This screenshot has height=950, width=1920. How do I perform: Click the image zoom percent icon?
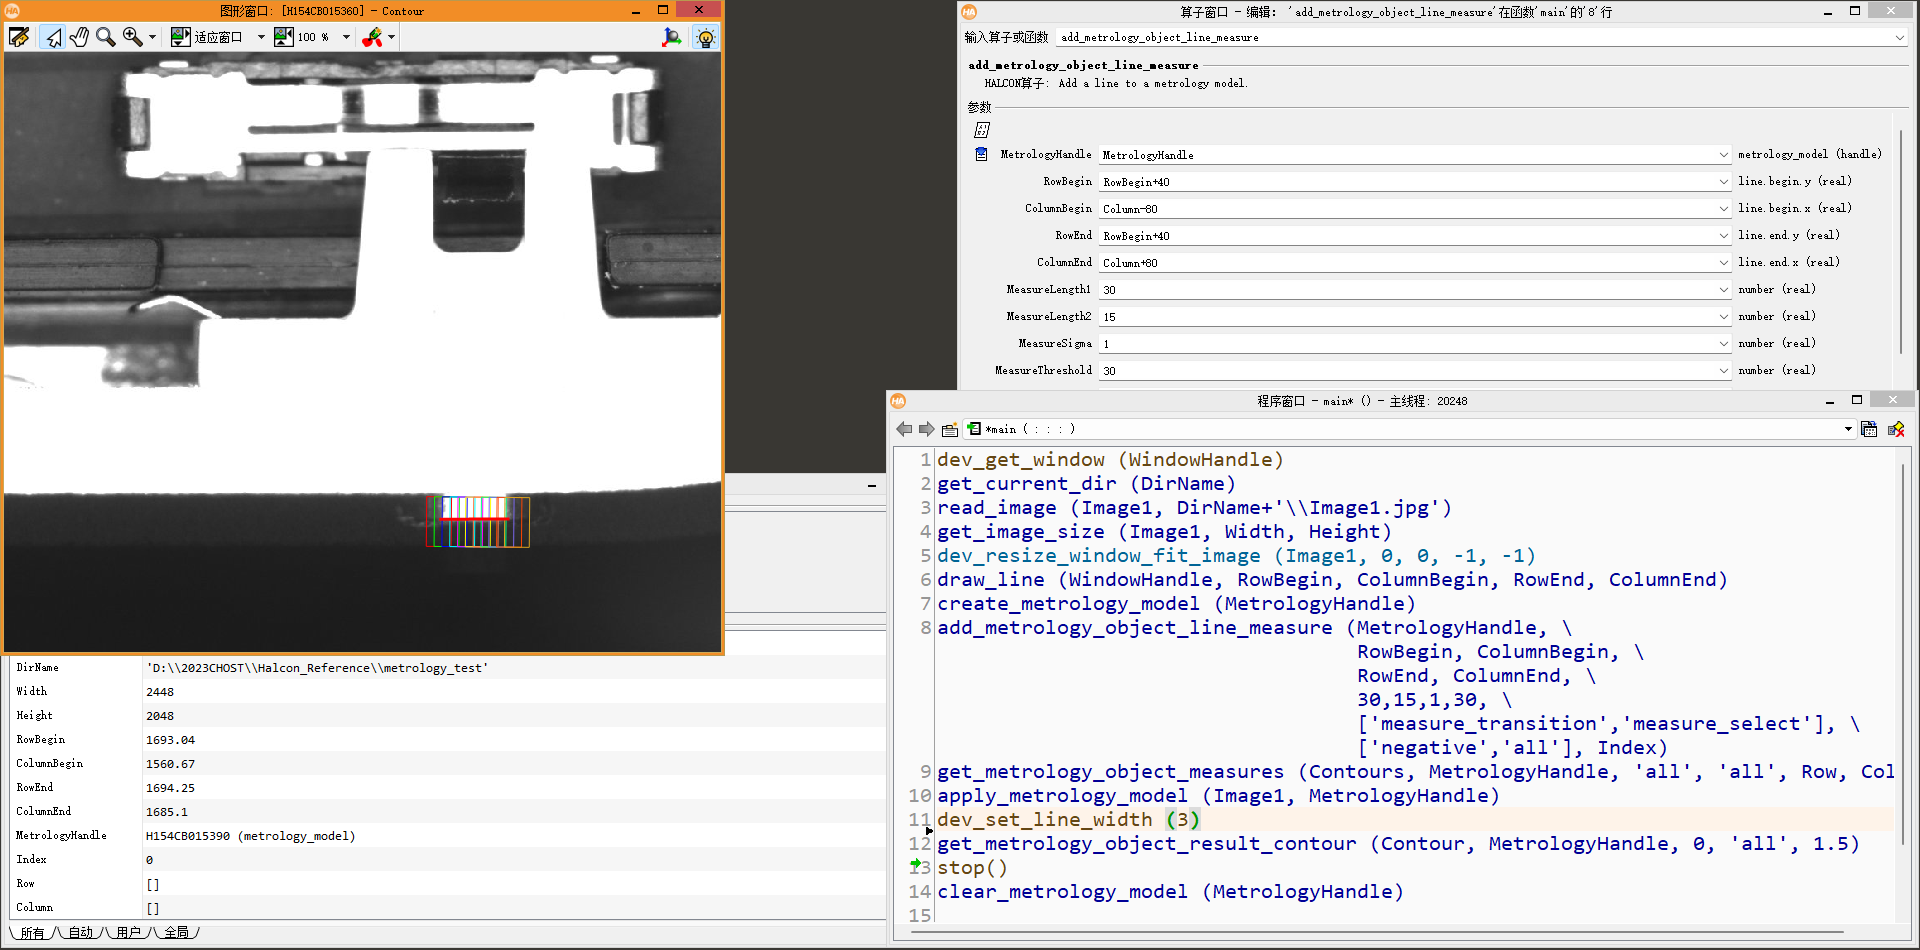(x=284, y=37)
